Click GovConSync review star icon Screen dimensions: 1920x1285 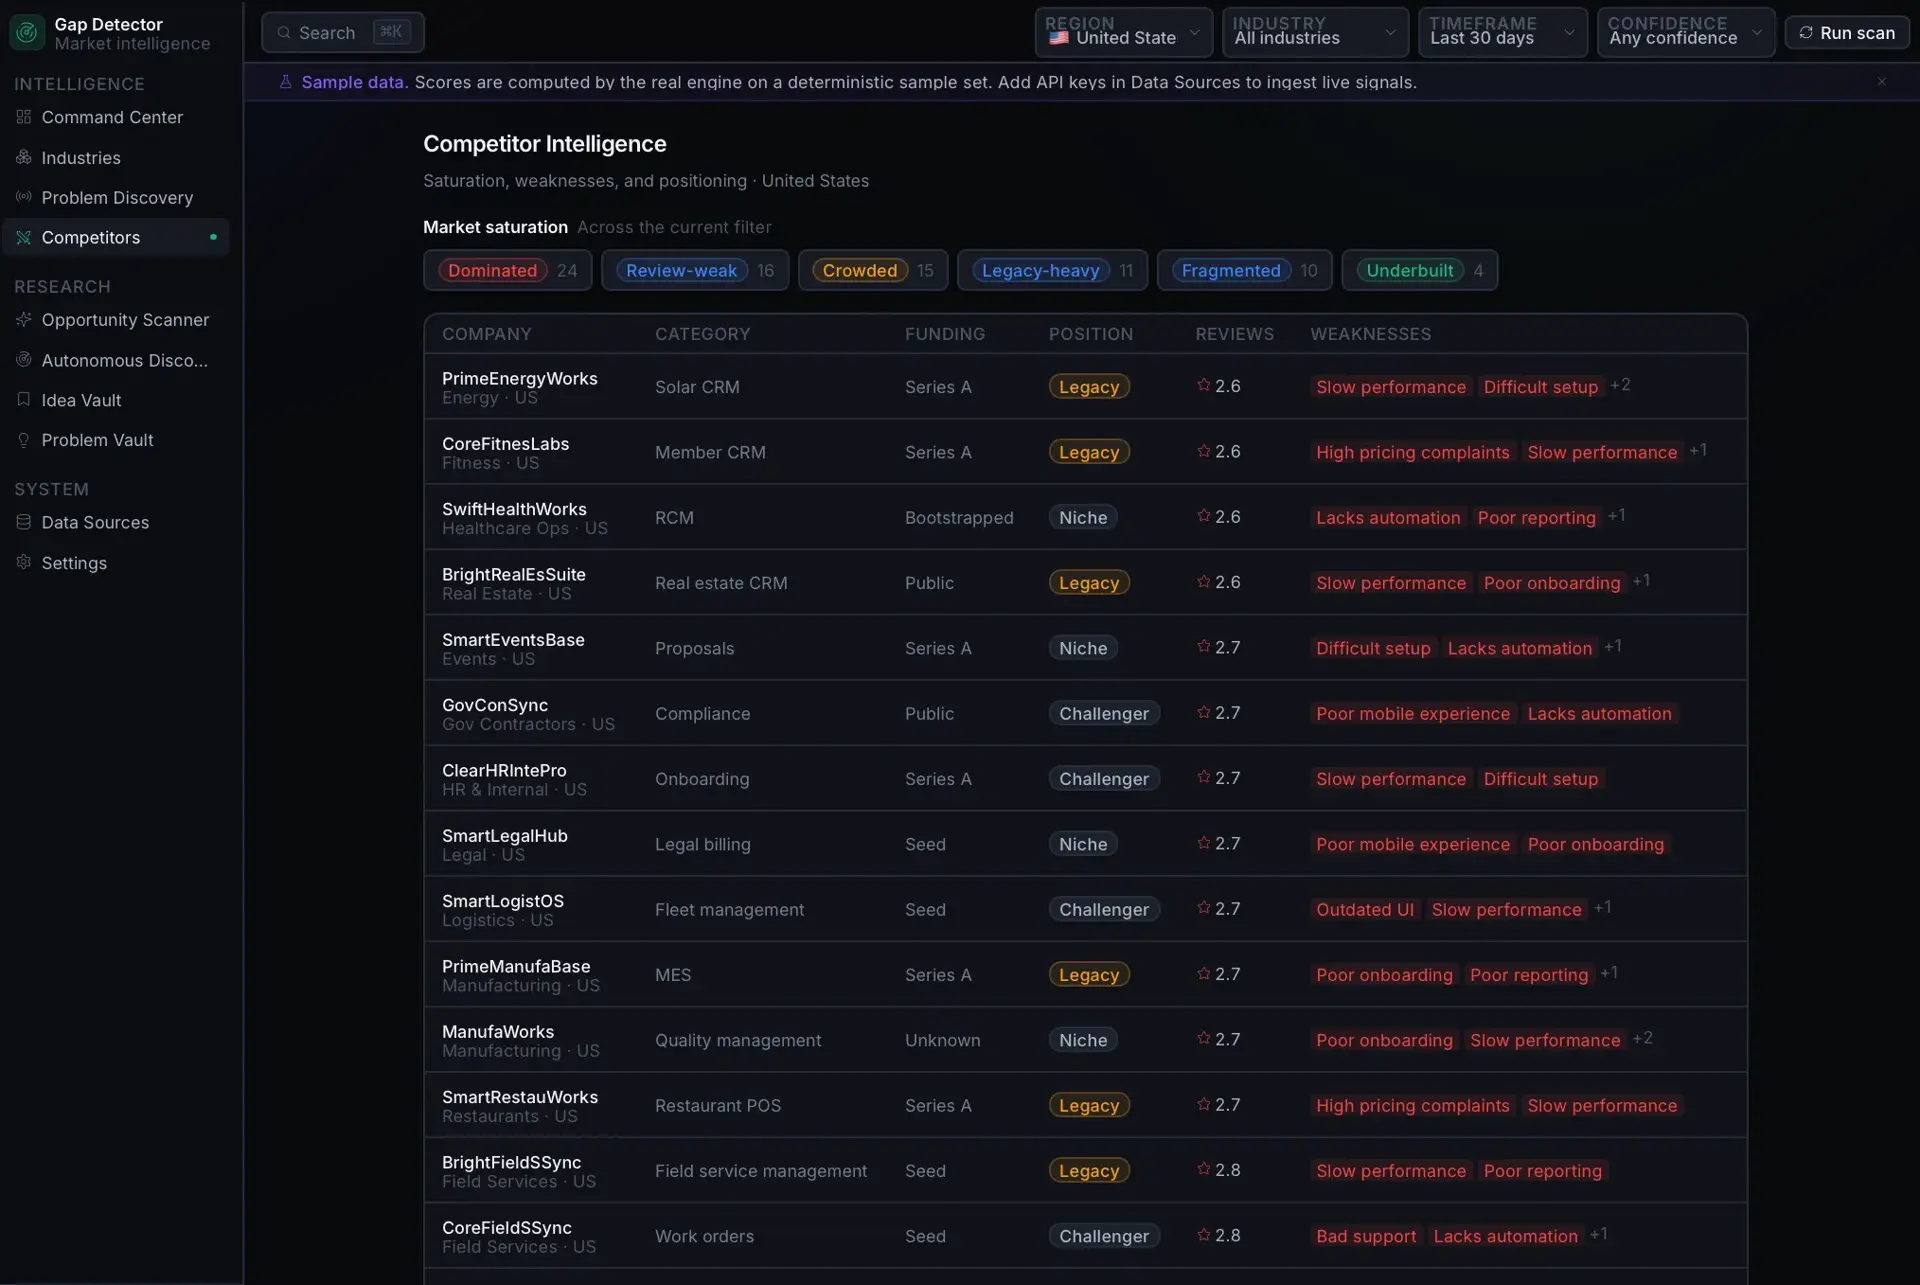(1204, 713)
